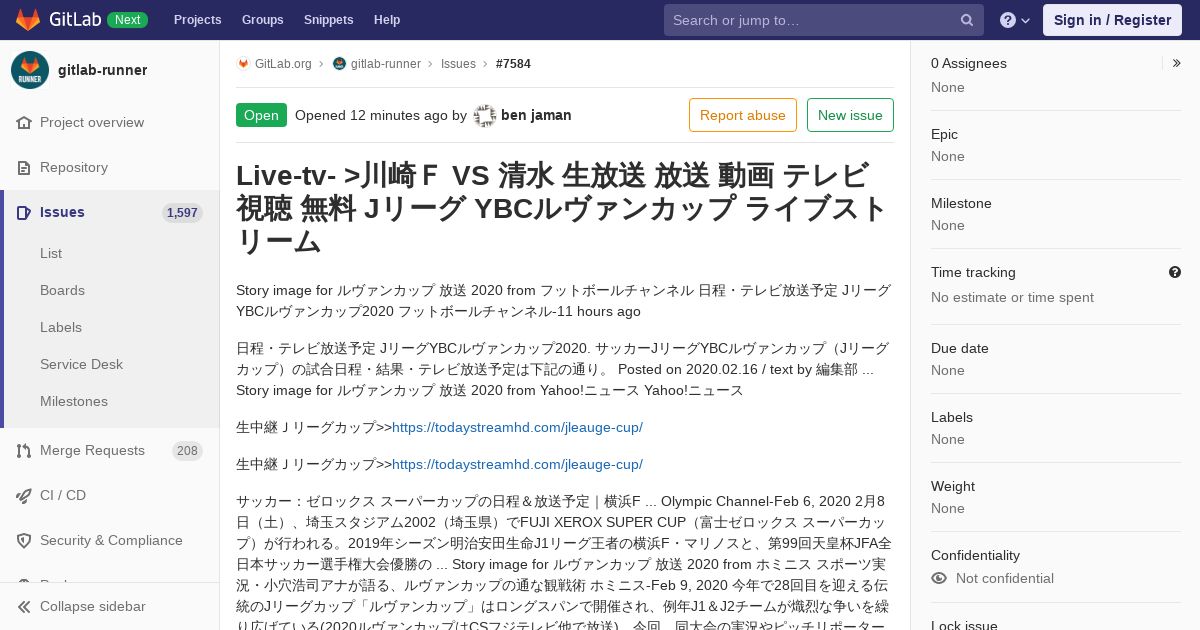Viewport: 1200px width, 630px height.
Task: Click the Next environment badge
Action: (x=127, y=20)
